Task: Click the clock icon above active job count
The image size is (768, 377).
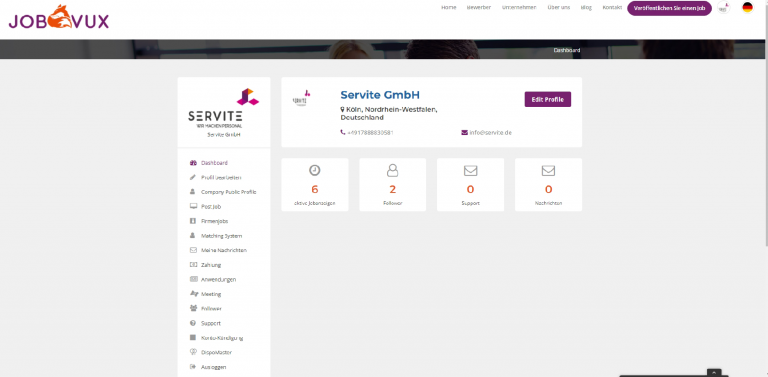Action: click(314, 170)
